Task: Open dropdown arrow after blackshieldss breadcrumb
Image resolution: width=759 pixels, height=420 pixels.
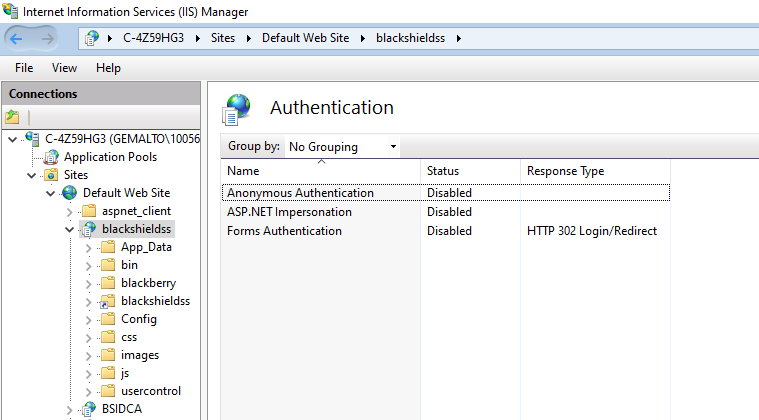Action: pyautogui.click(x=458, y=38)
